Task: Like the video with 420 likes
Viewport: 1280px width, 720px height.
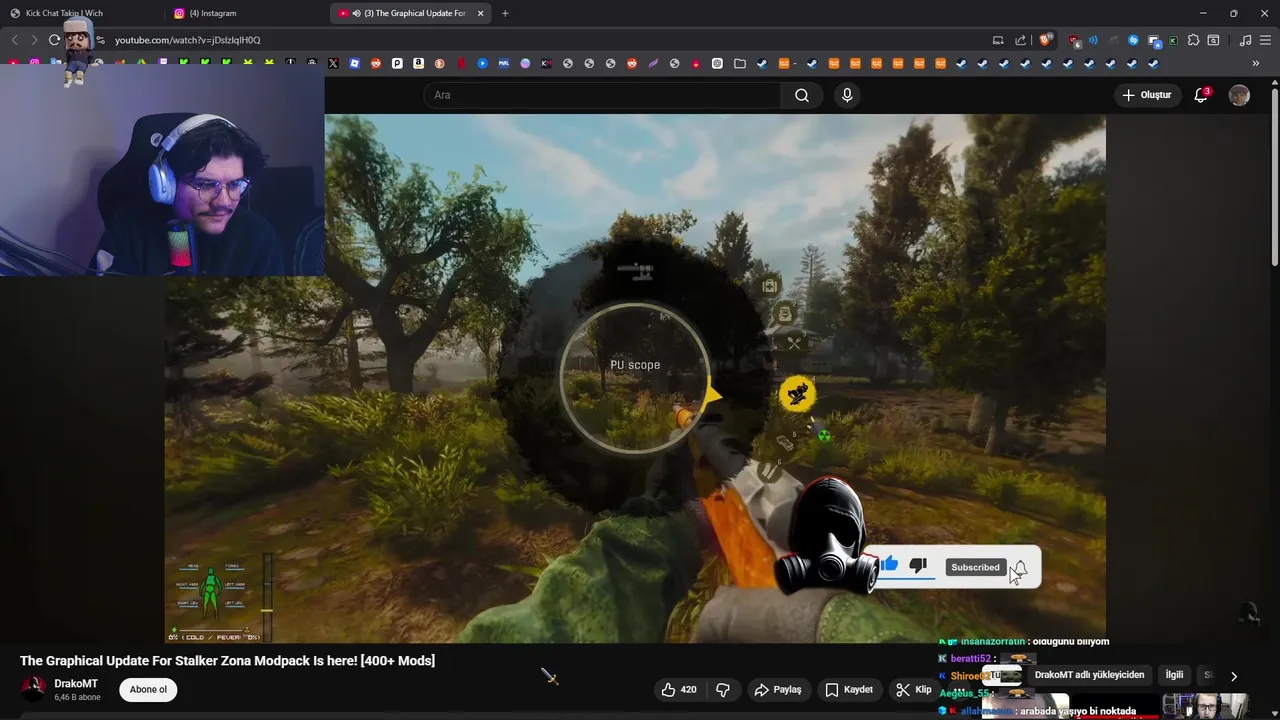Action: point(678,690)
